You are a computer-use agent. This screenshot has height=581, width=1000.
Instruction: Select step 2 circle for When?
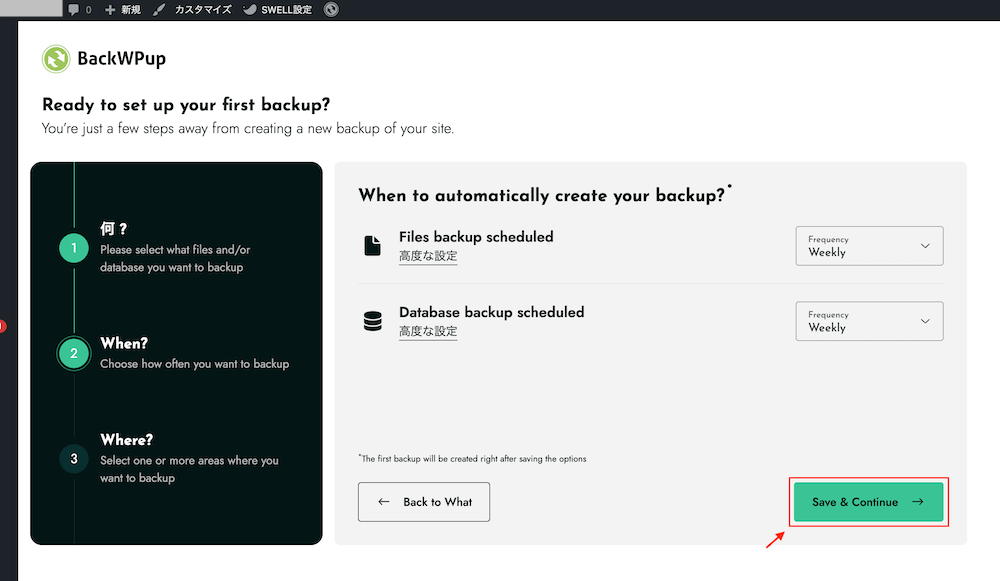tap(74, 353)
